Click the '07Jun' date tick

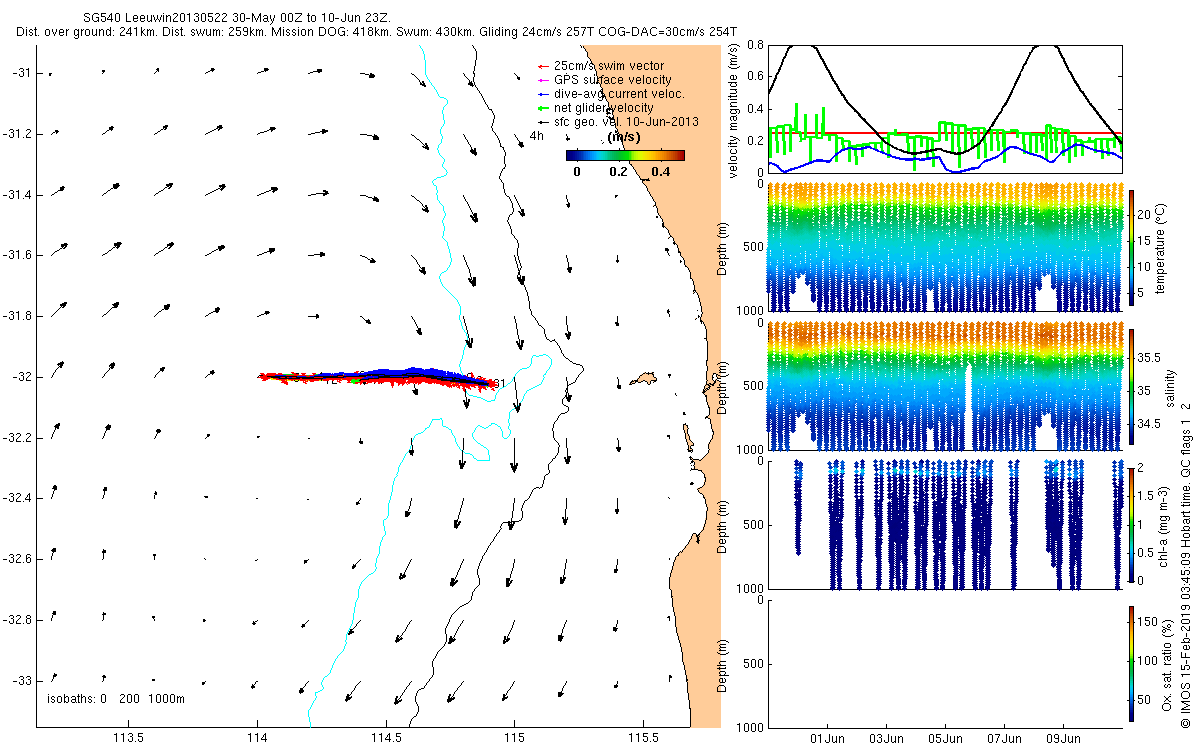[1005, 740]
